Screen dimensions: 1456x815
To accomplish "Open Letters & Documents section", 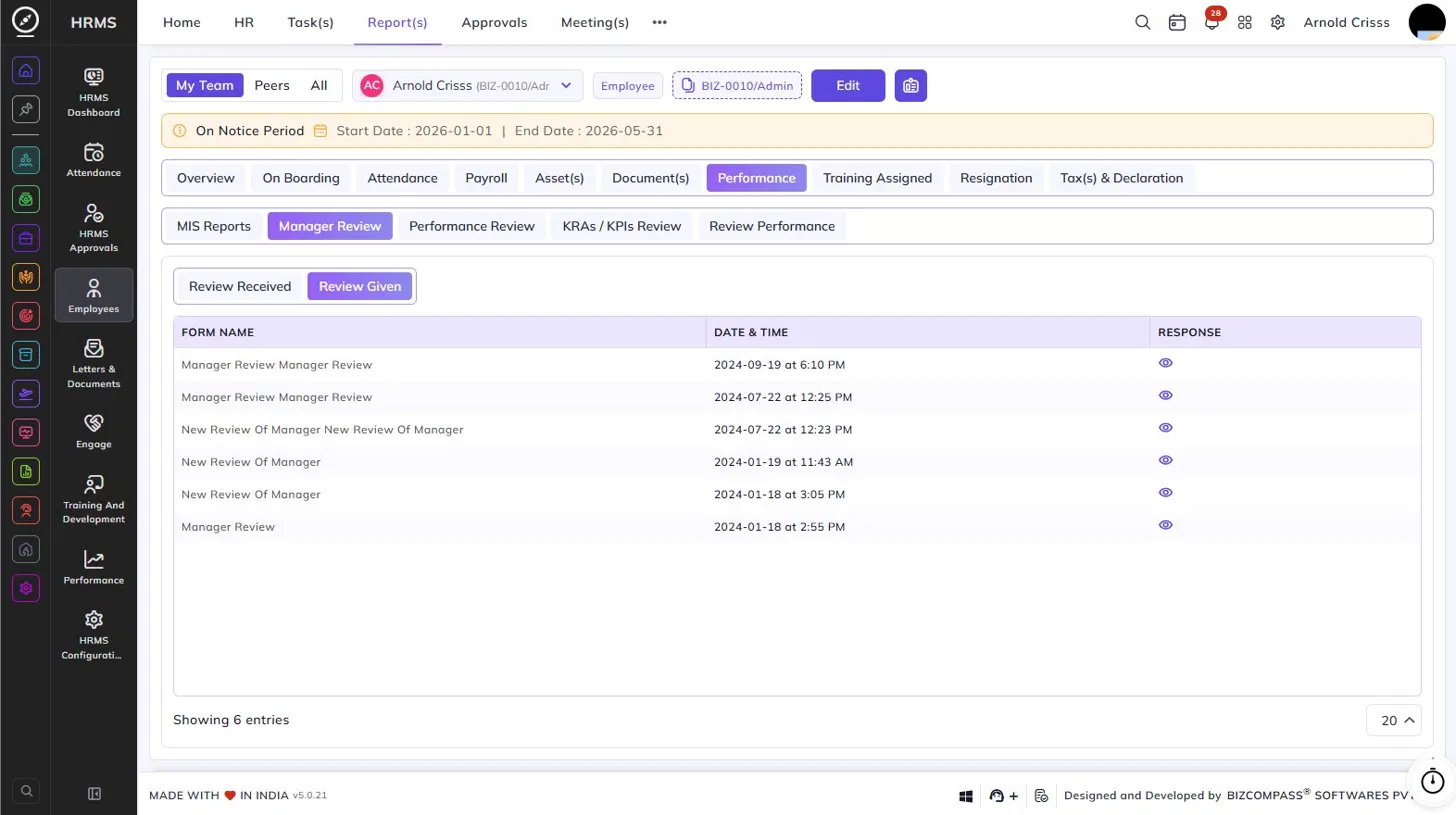I will click(94, 363).
